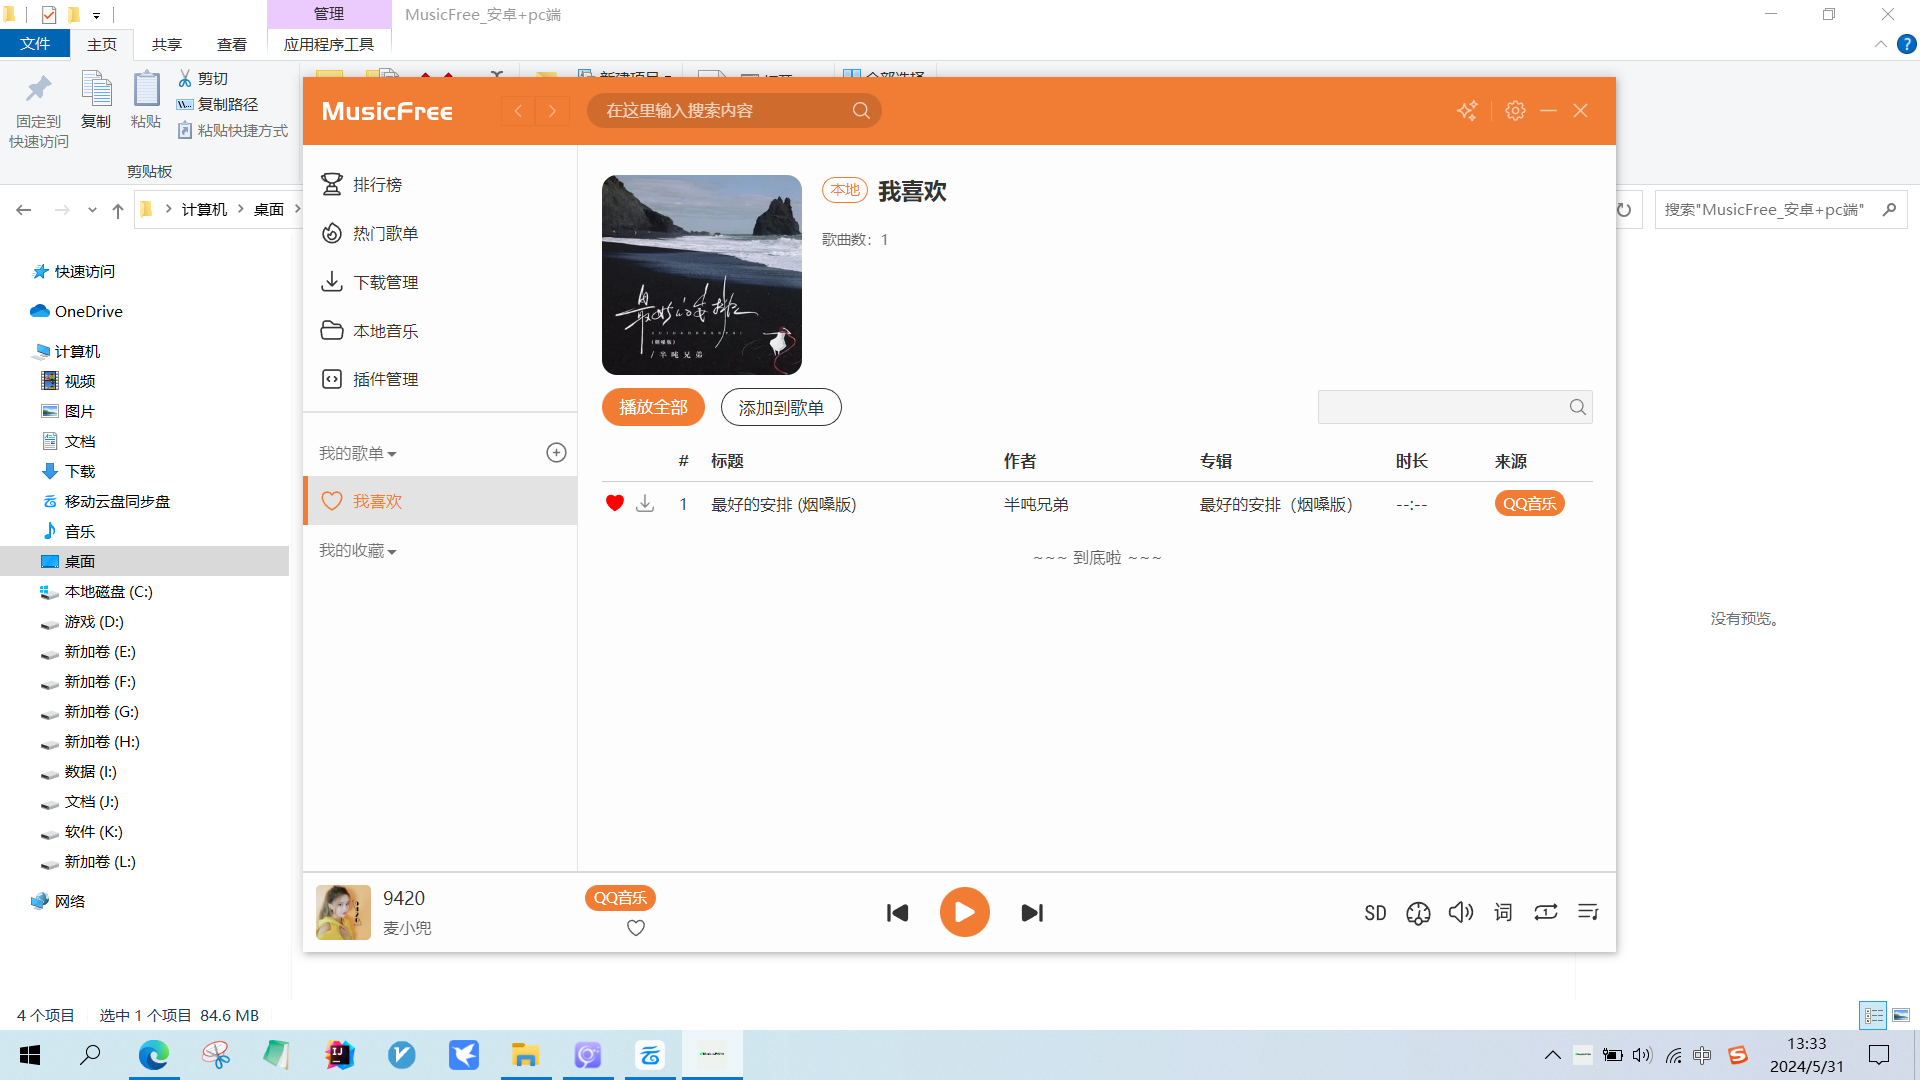Open the SD quality selector

[1375, 913]
